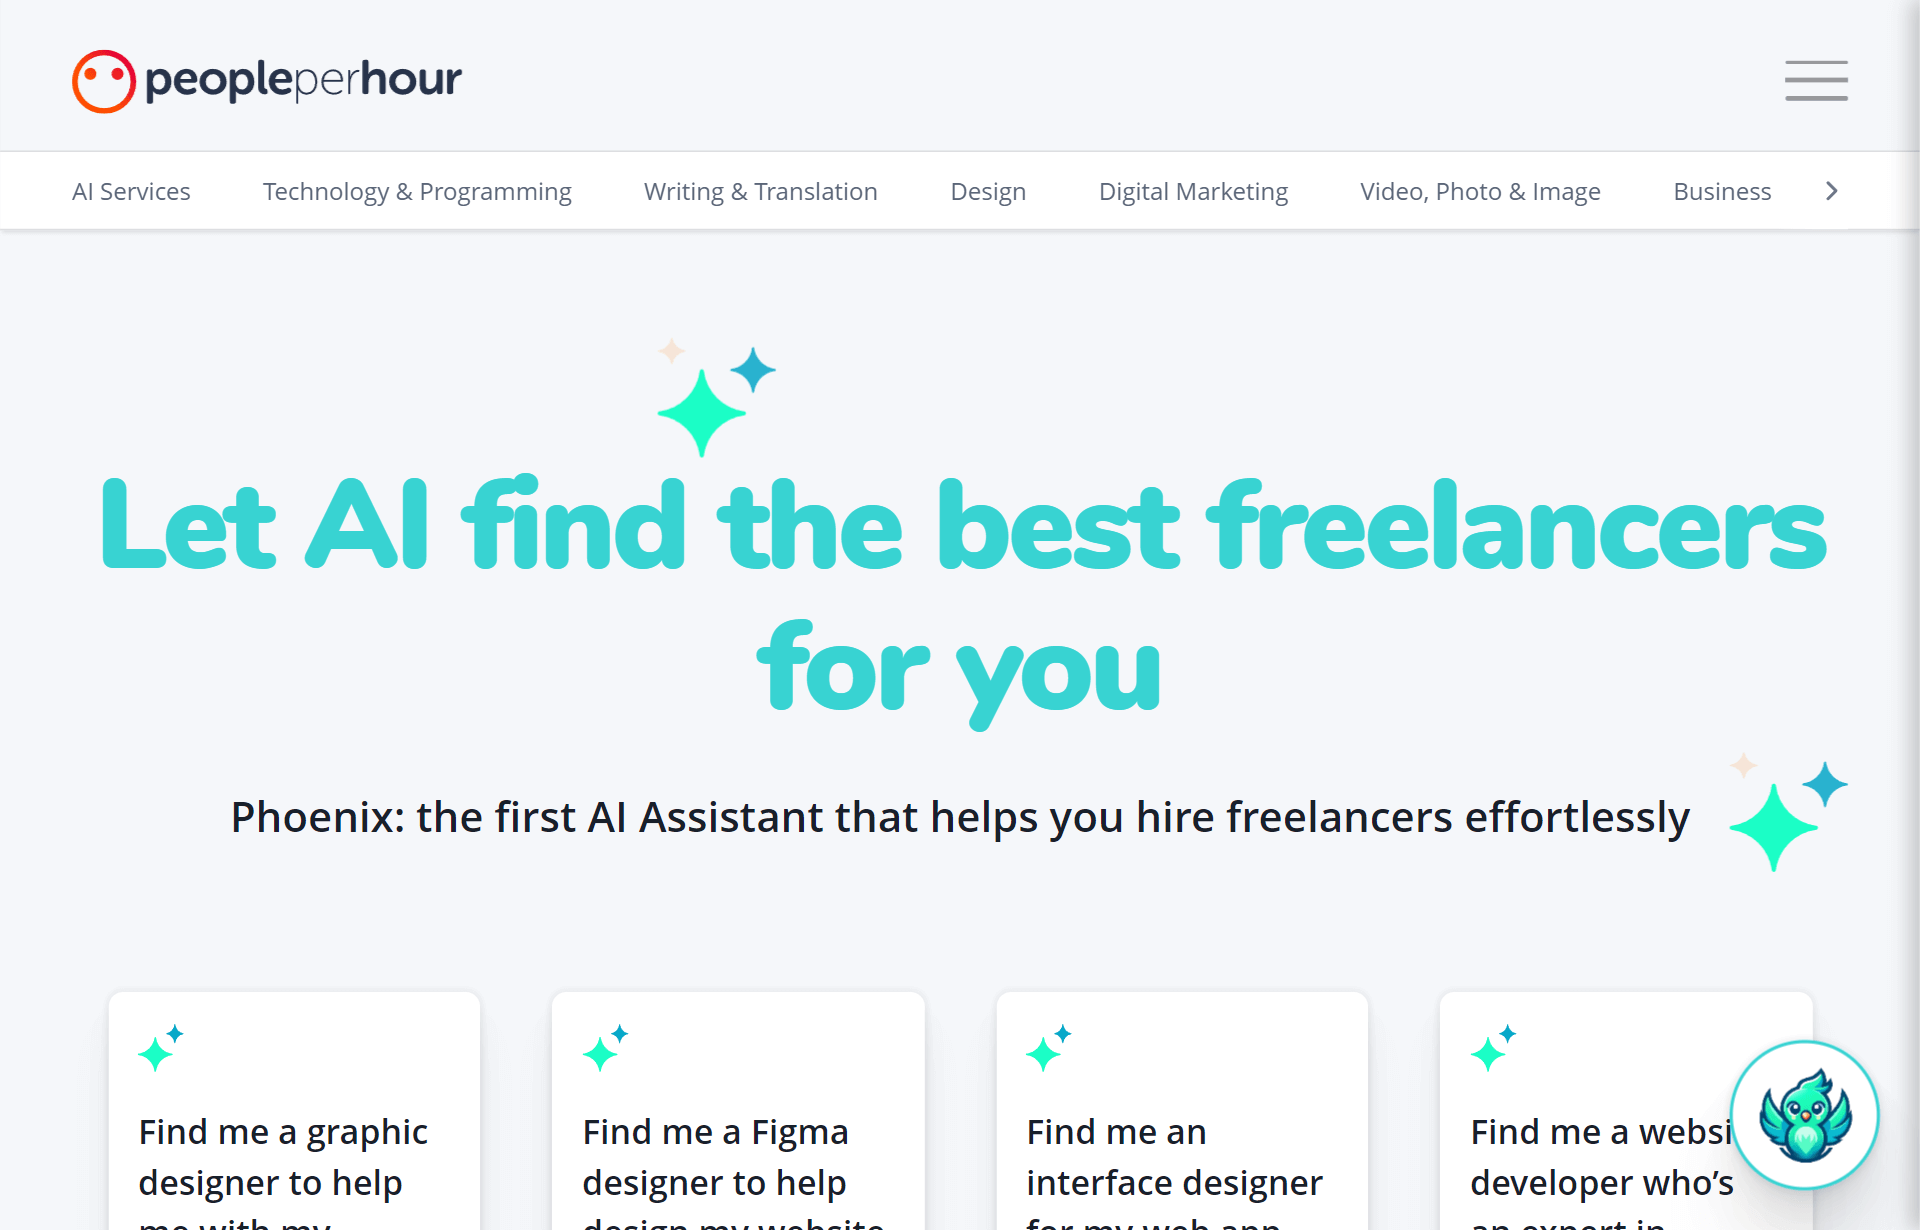Click the right chevron to expand more categories
This screenshot has height=1230, width=1920.
click(x=1832, y=189)
